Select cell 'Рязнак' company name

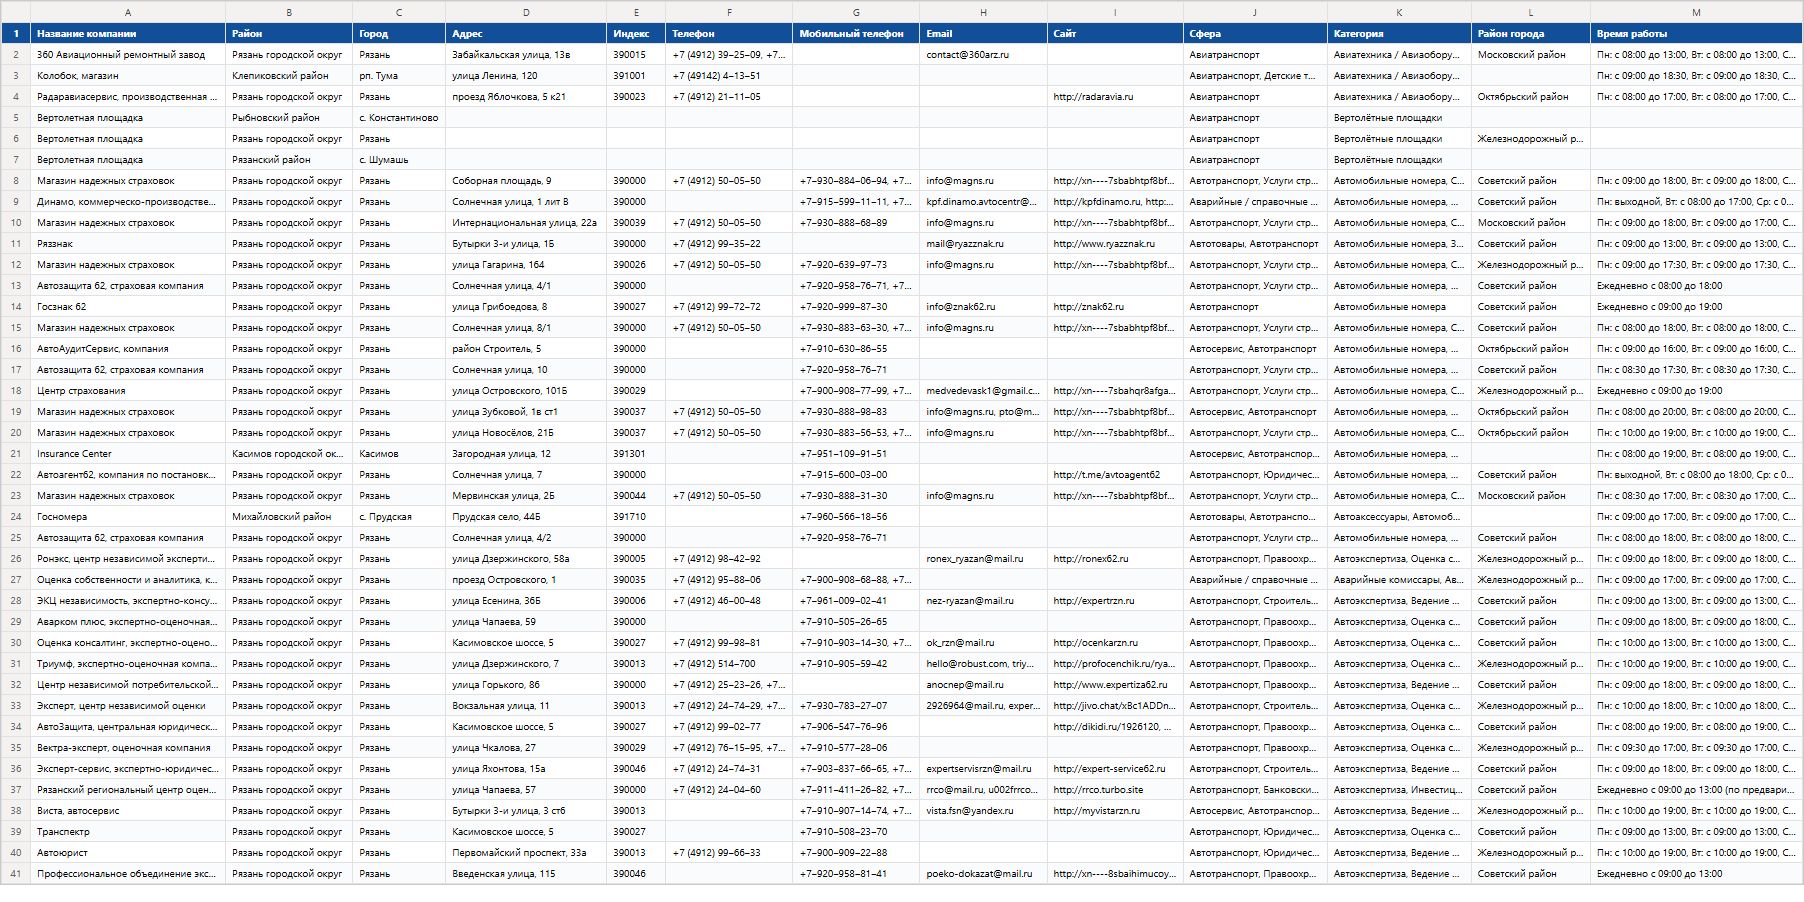click(x=128, y=244)
